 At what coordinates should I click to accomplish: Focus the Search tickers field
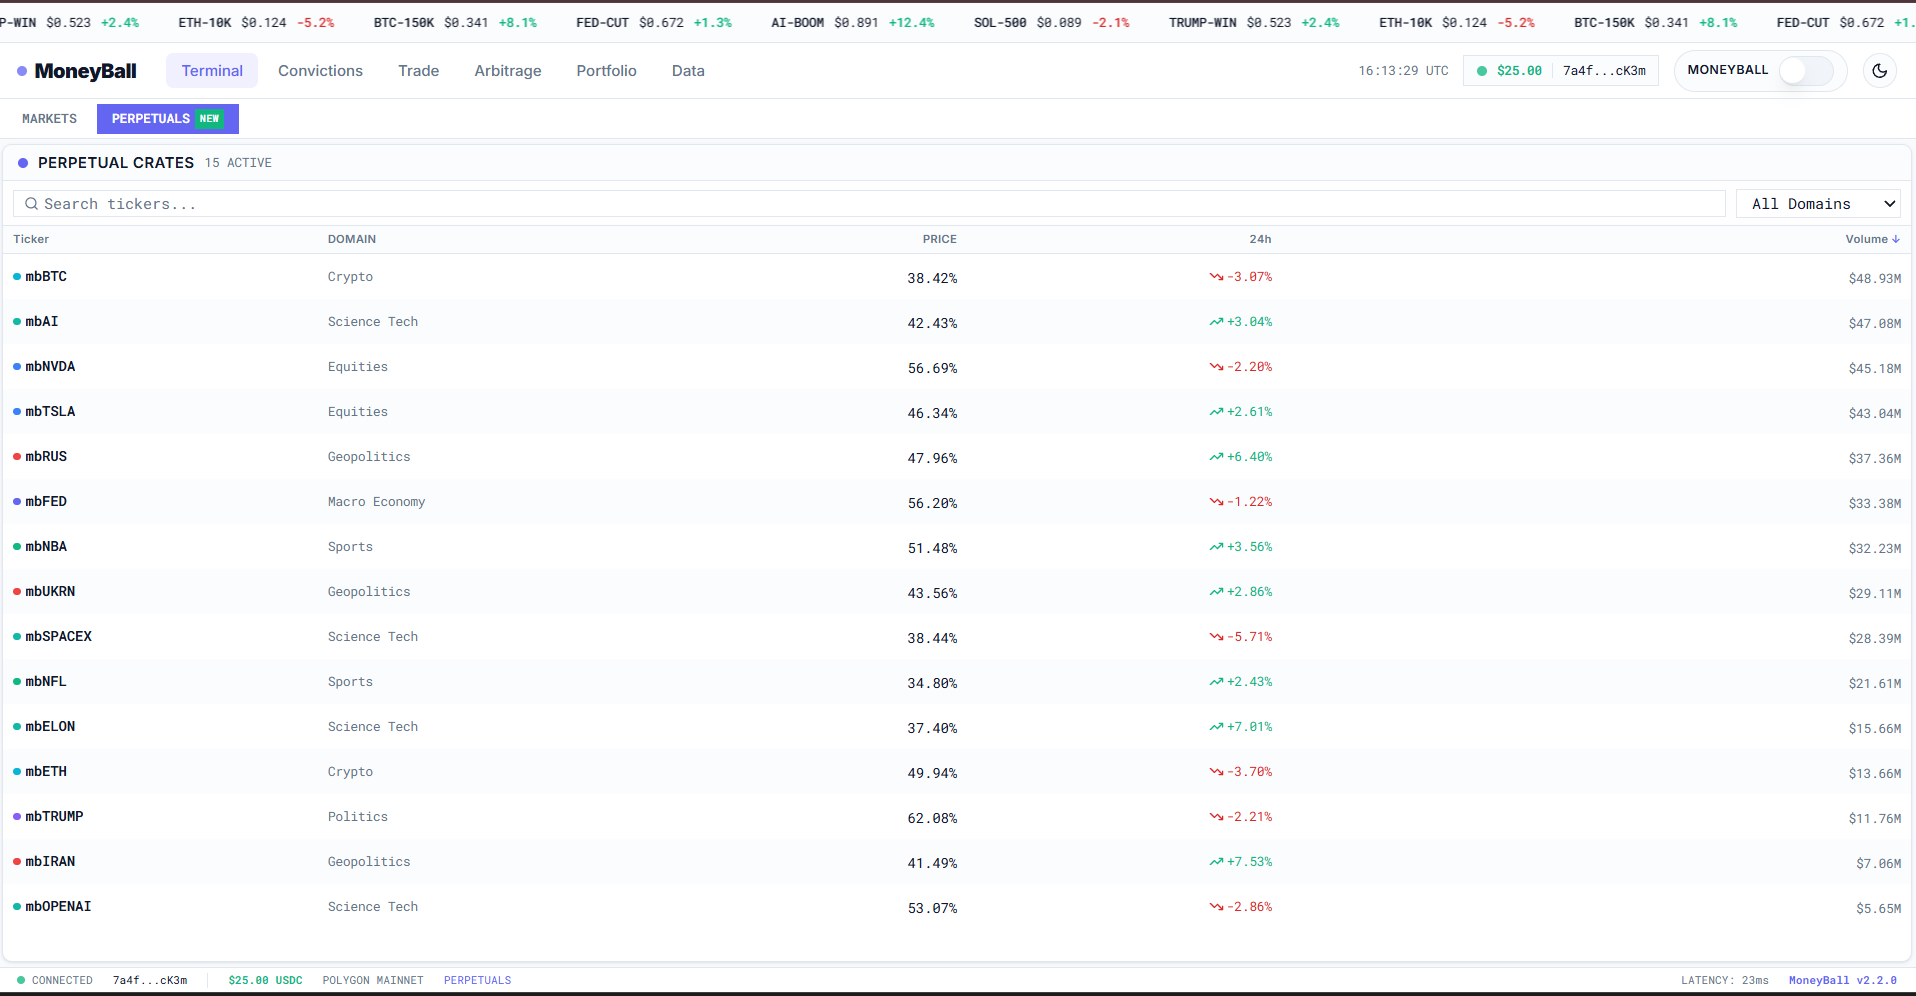[869, 204]
